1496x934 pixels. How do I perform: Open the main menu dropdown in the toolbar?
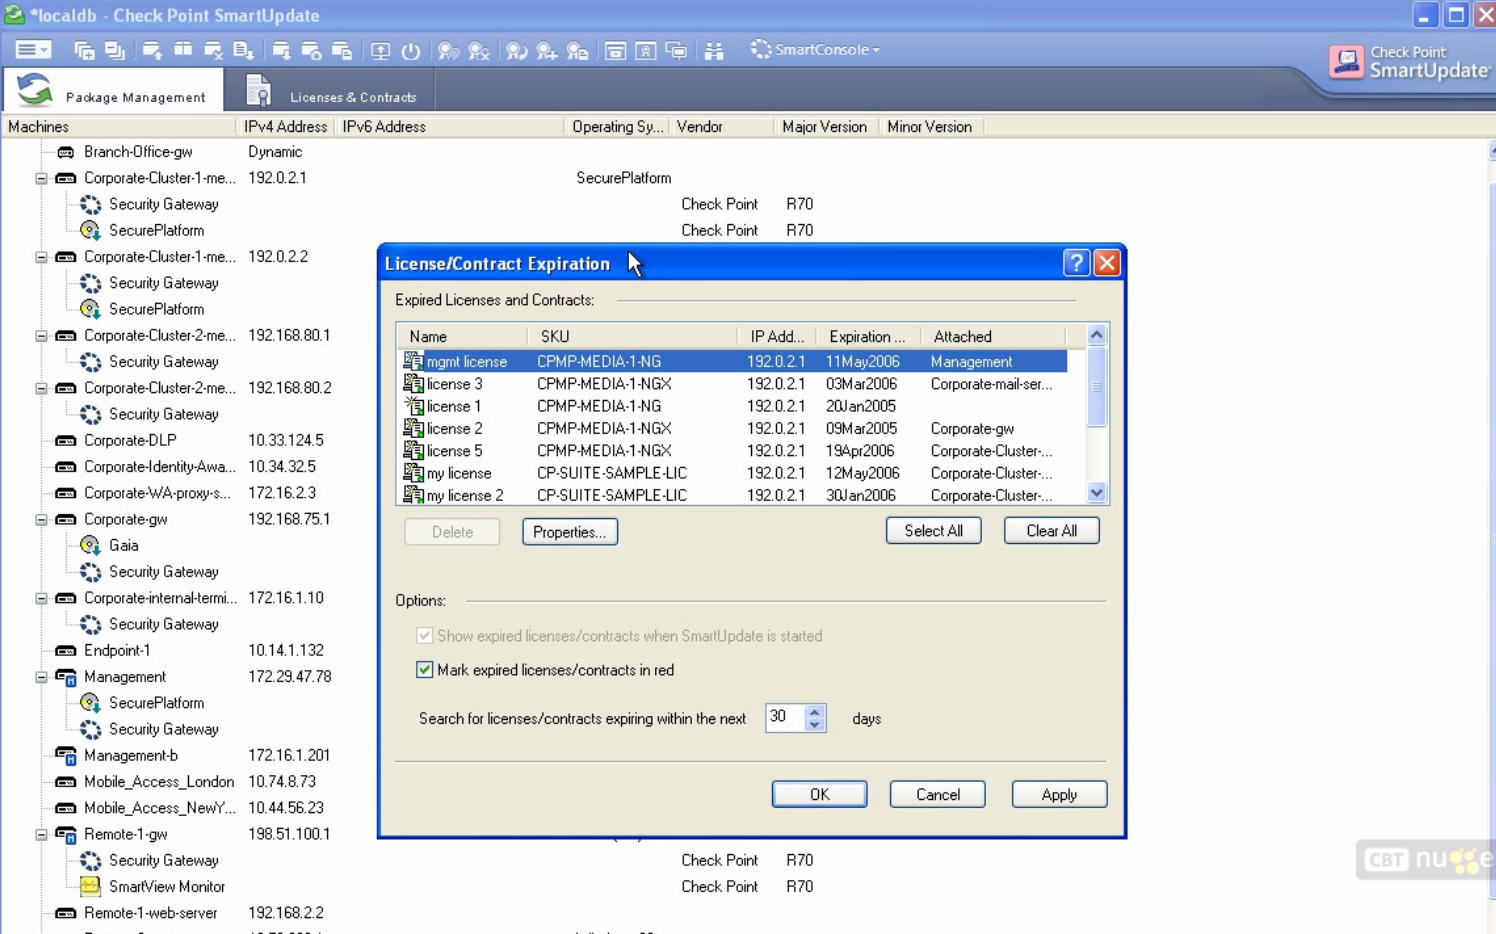pos(33,50)
